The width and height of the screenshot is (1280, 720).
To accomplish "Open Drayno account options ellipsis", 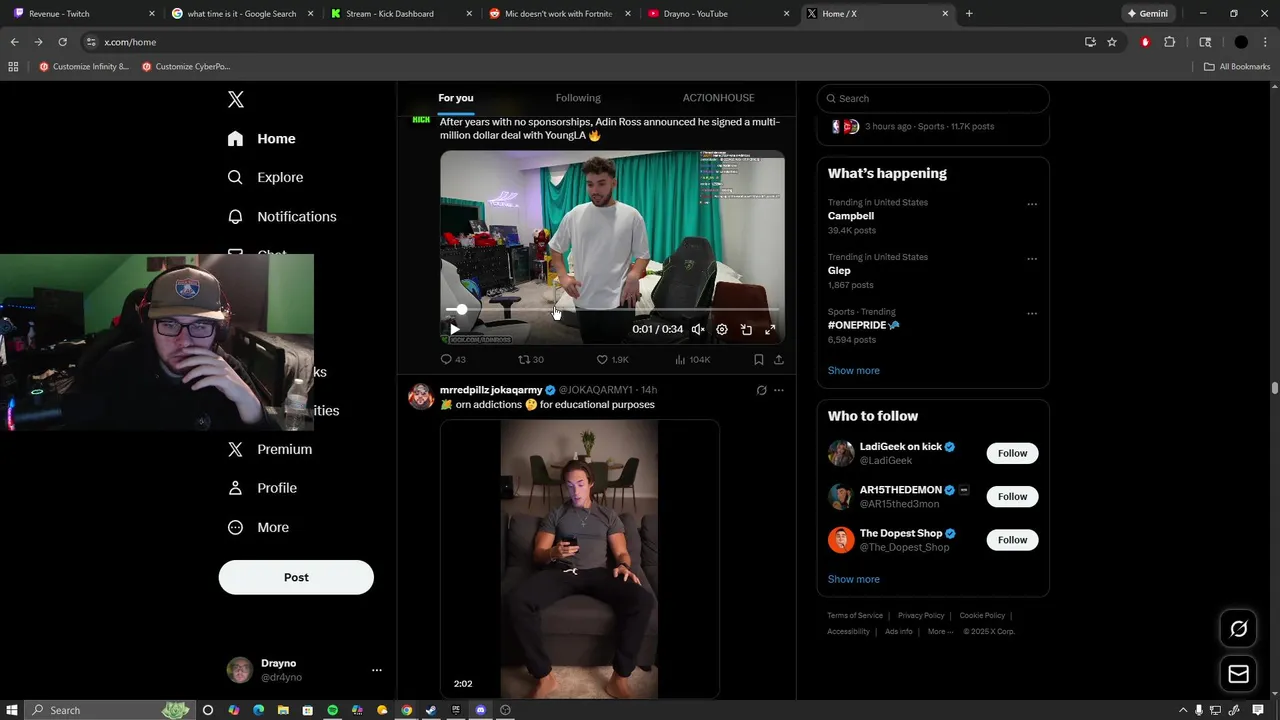I will (x=376, y=670).
